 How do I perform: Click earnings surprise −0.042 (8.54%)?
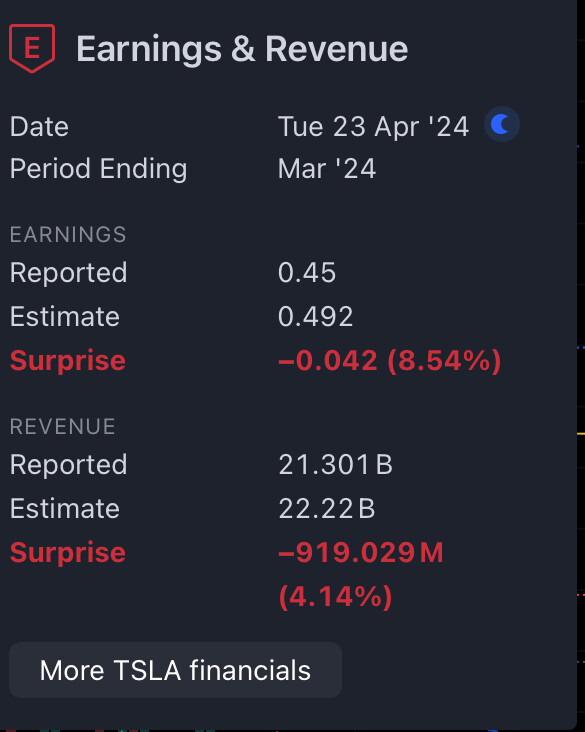point(389,360)
